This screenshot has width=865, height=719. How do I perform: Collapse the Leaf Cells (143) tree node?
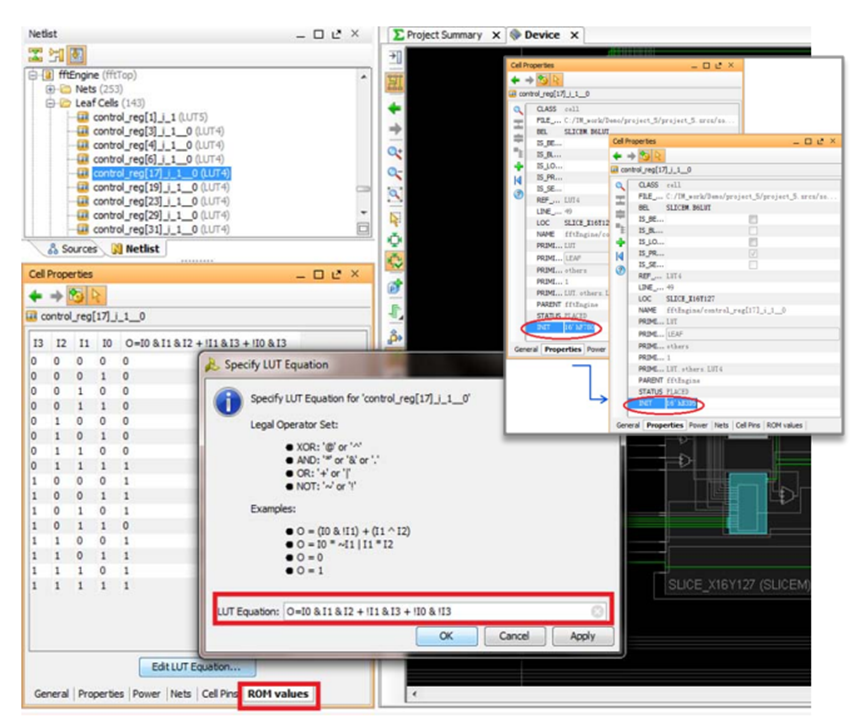pos(50,103)
